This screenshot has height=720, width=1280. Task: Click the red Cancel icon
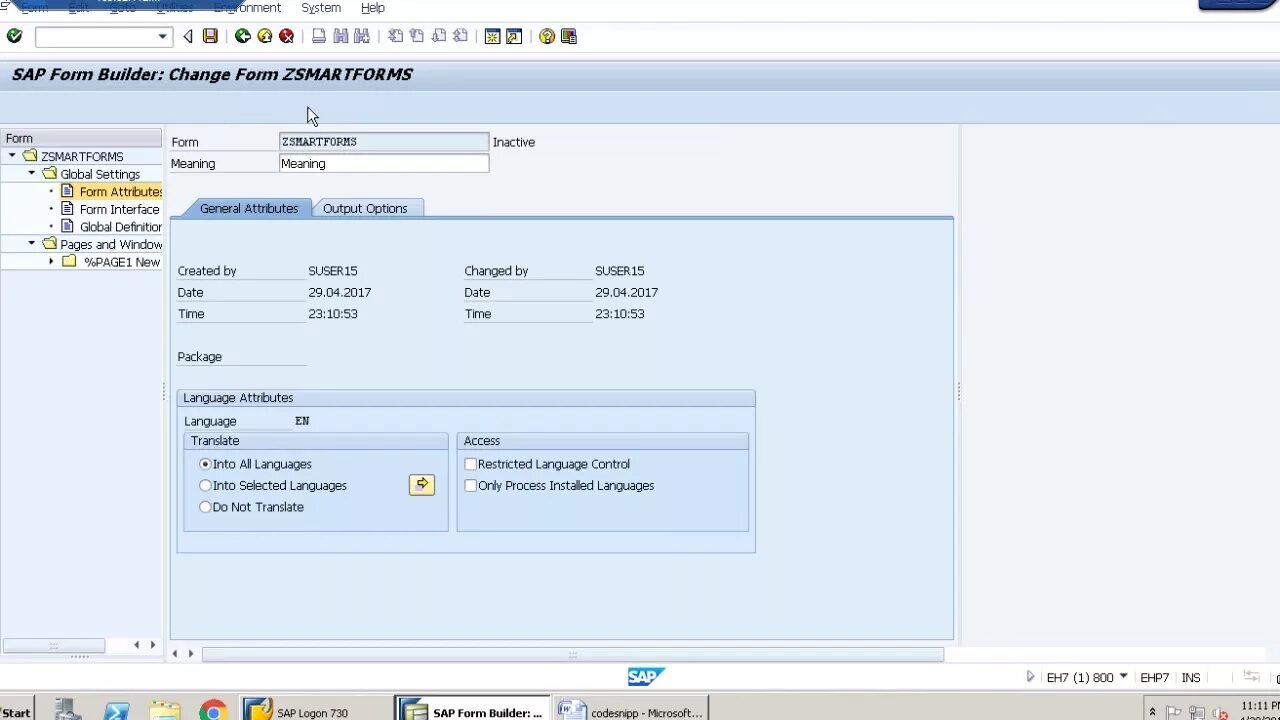pyautogui.click(x=287, y=36)
